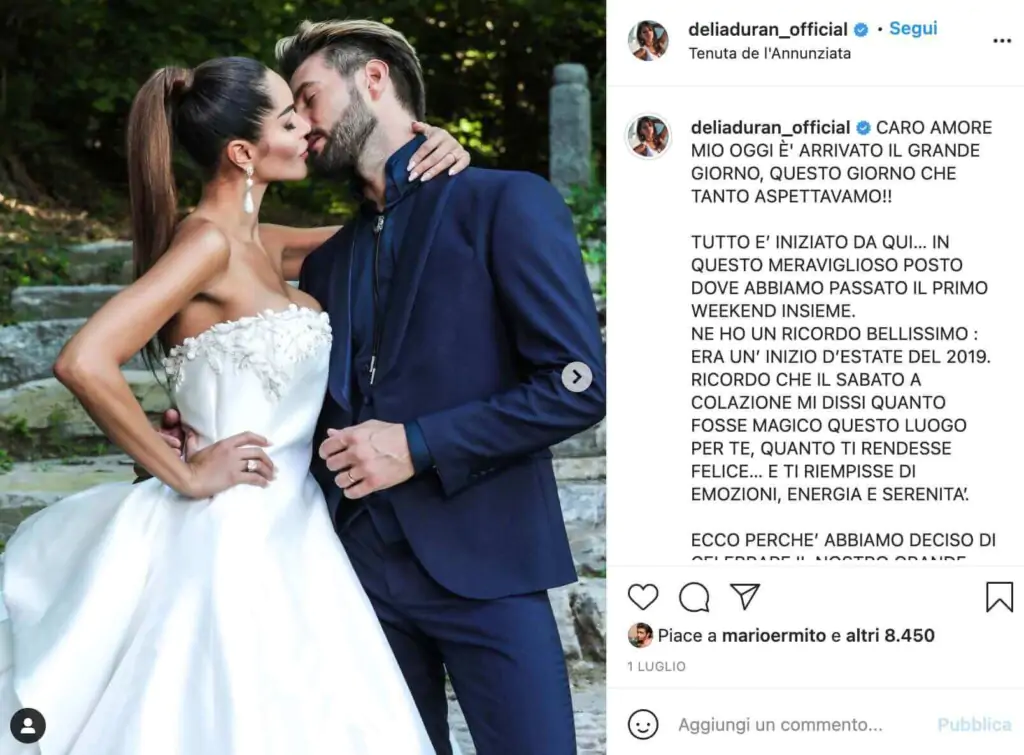Open marioermito small avatar beside likes

(640, 635)
